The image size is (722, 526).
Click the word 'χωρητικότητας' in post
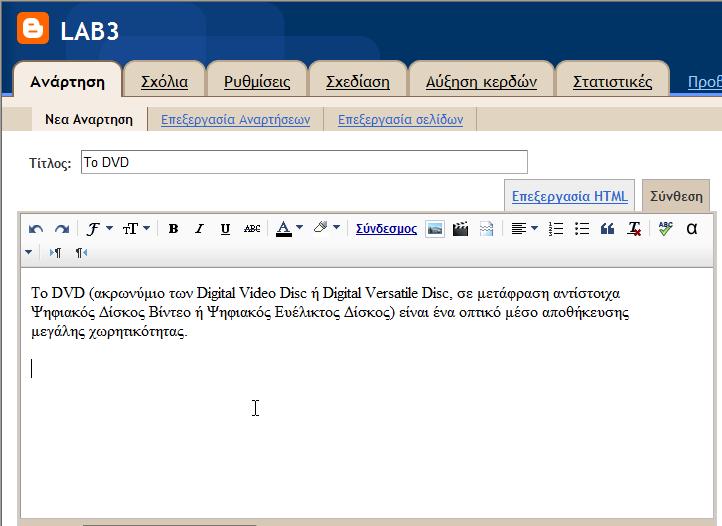[137, 332]
